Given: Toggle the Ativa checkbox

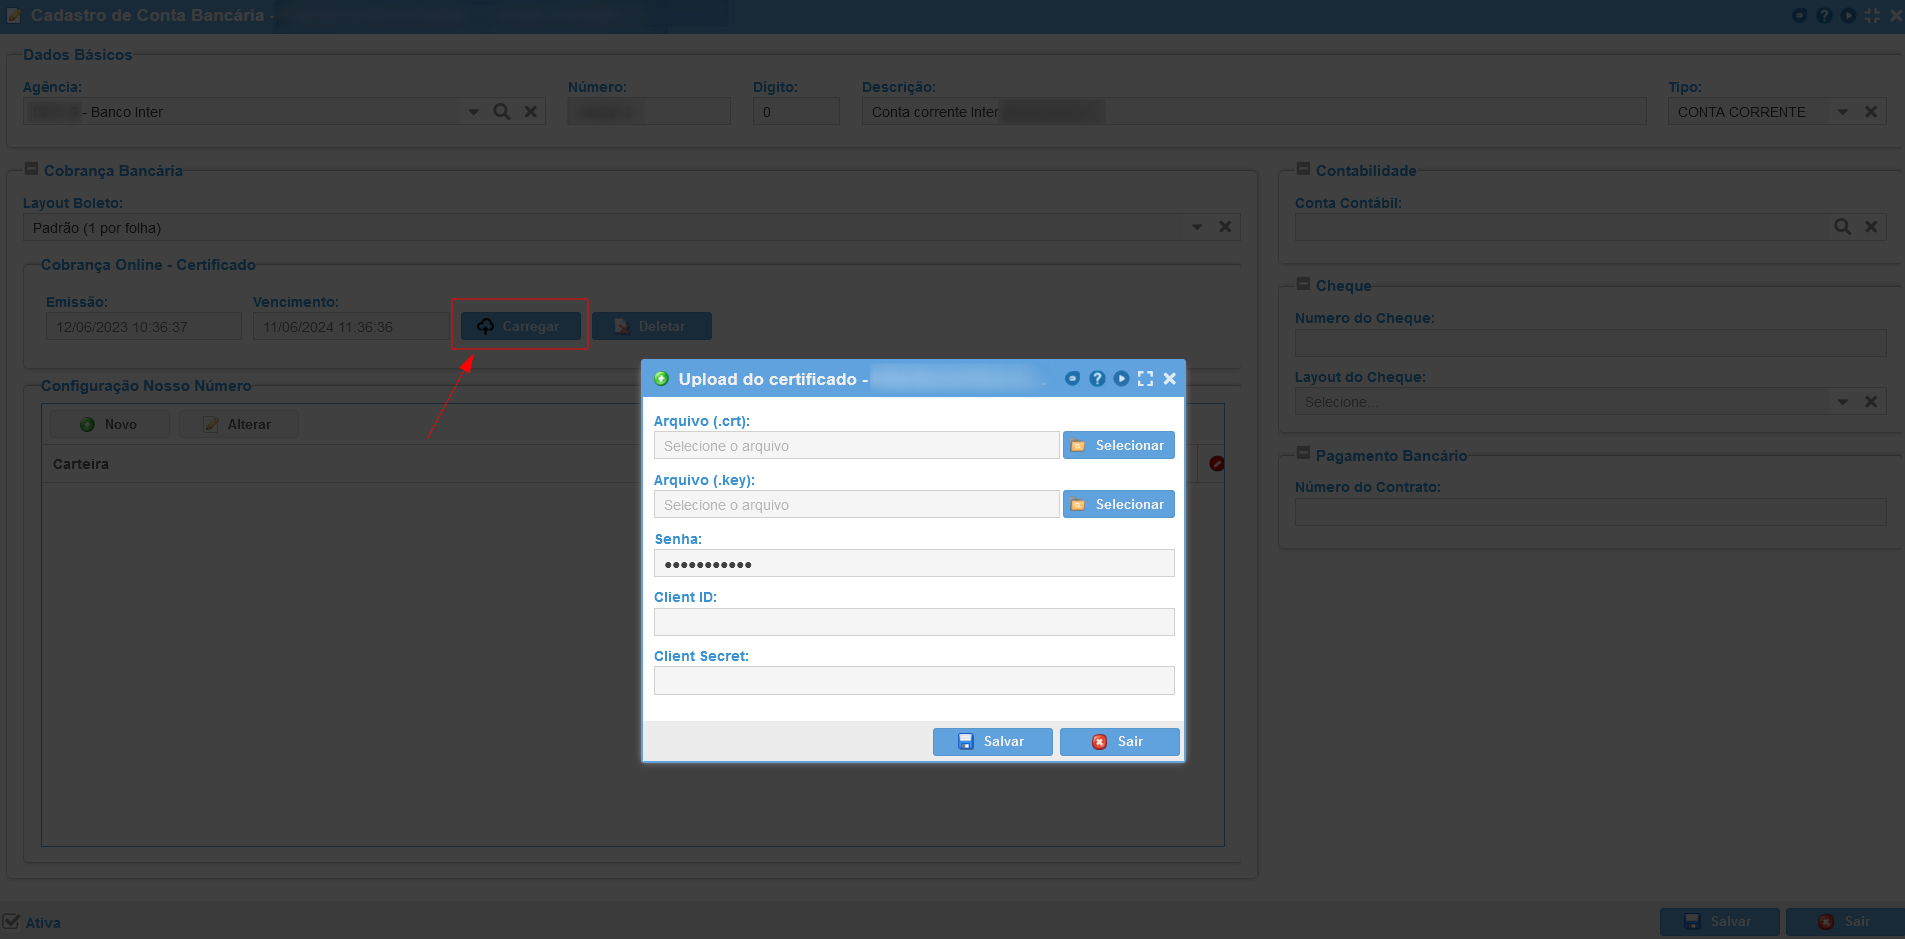Looking at the screenshot, I should (11, 921).
